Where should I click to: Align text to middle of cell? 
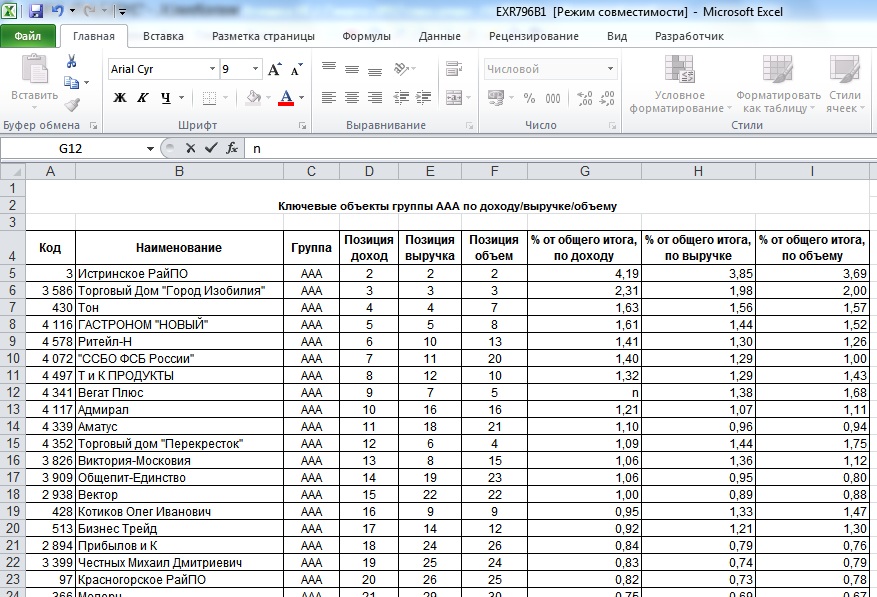point(352,69)
